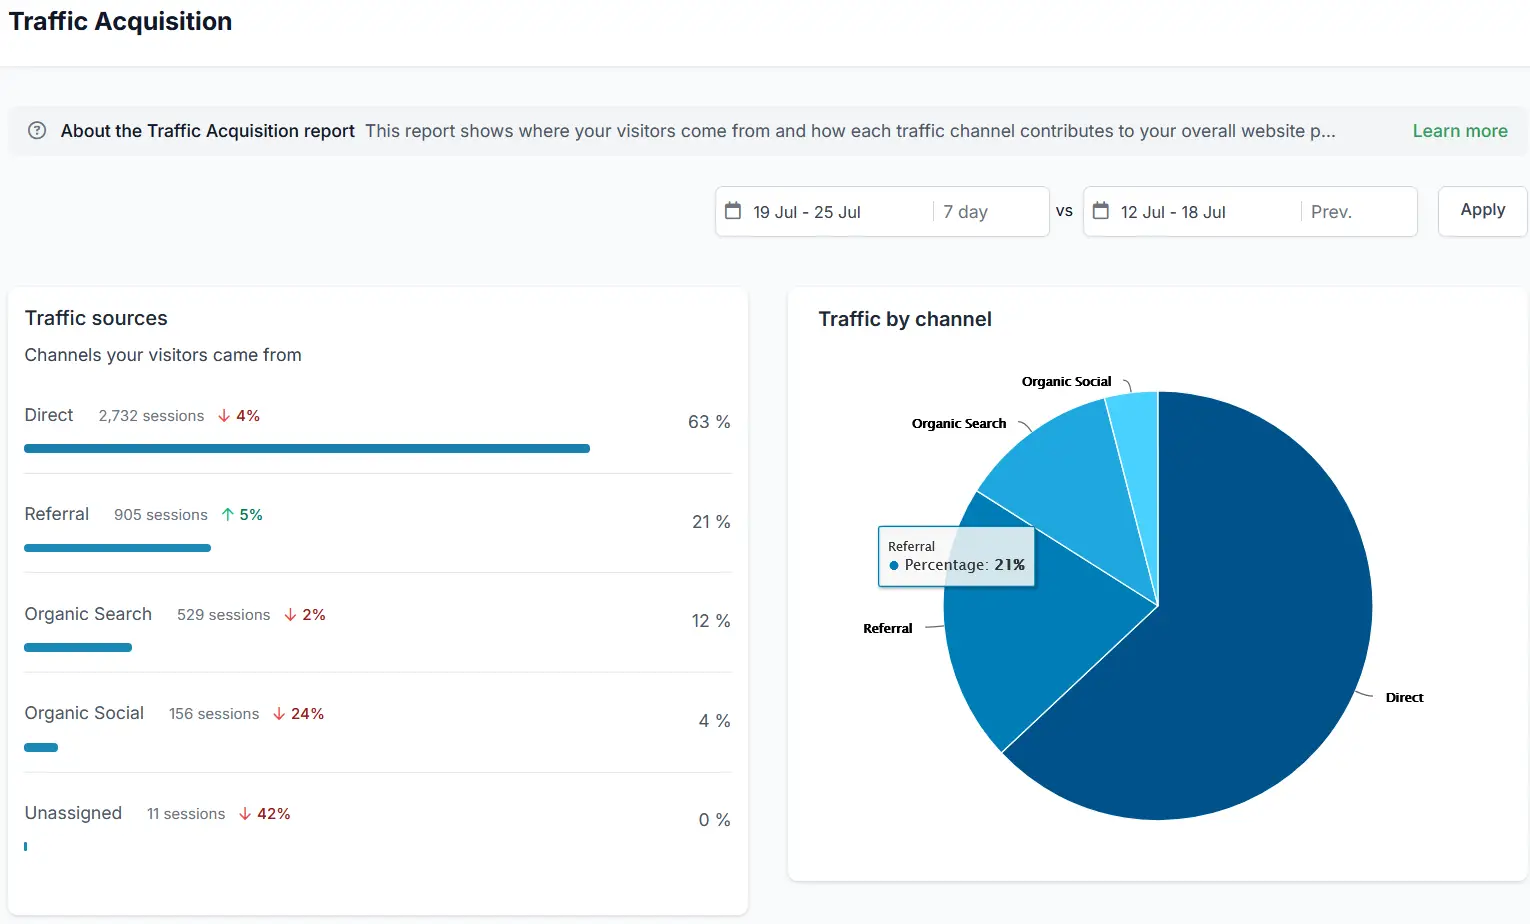Click the '529 sessions' text

click(x=223, y=615)
